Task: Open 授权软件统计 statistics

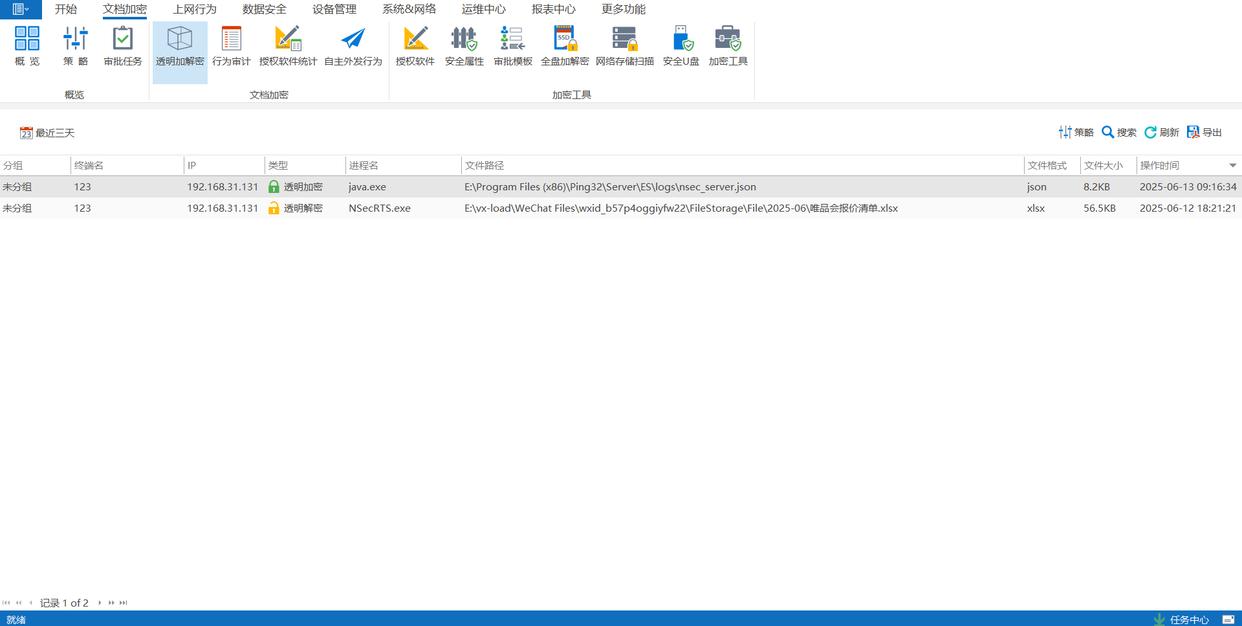Action: [x=288, y=46]
